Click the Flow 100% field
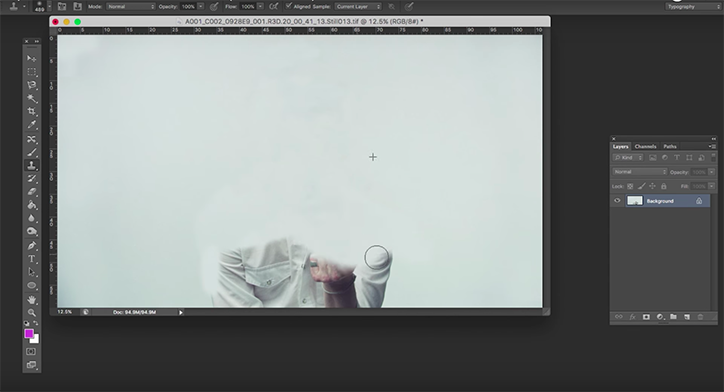Image resolution: width=724 pixels, height=392 pixels. [248, 6]
